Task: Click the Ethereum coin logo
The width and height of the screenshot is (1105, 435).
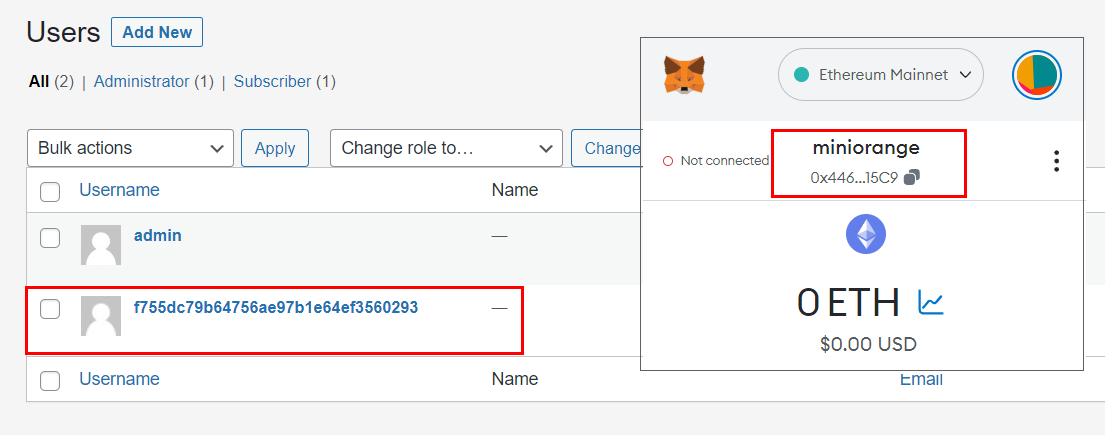Action: (865, 234)
